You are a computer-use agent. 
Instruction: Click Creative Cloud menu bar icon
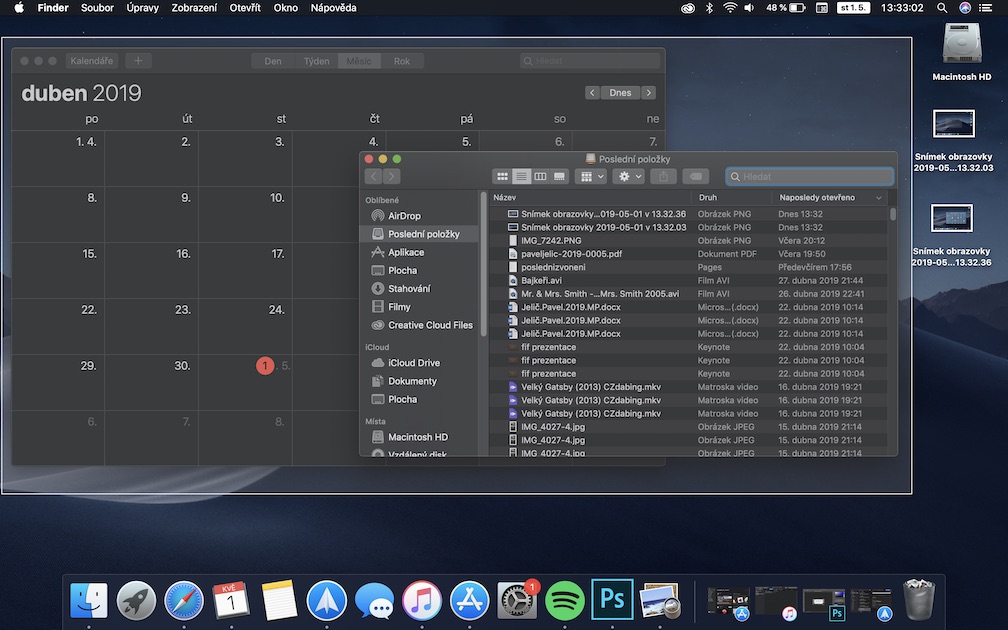(688, 8)
